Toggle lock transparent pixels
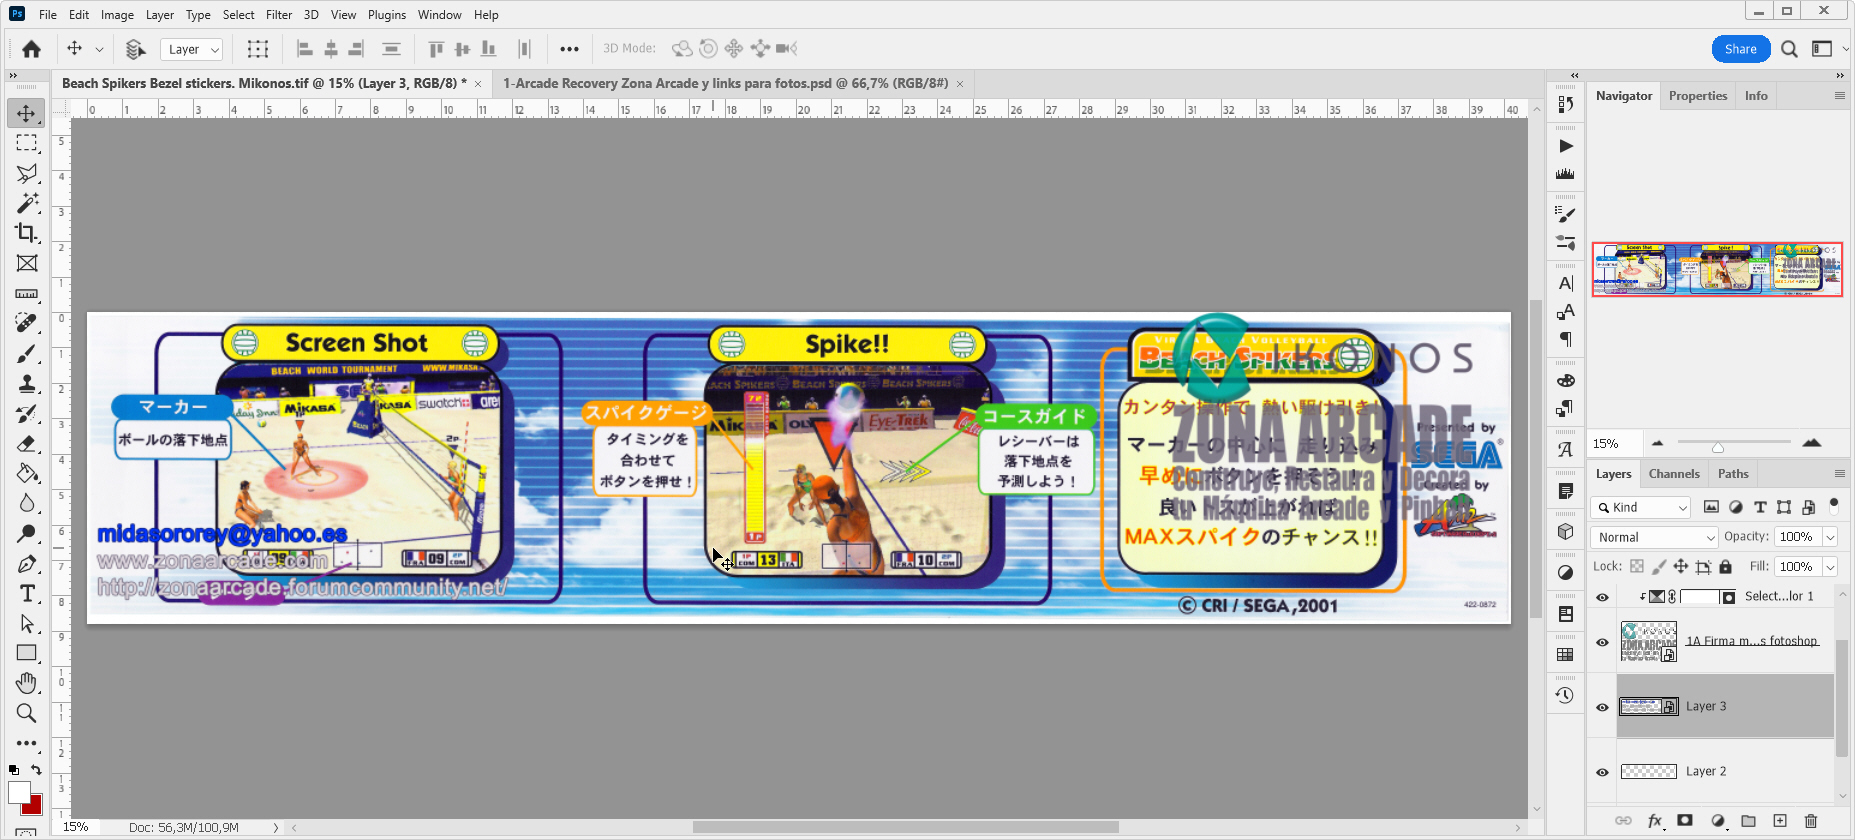 [1637, 566]
